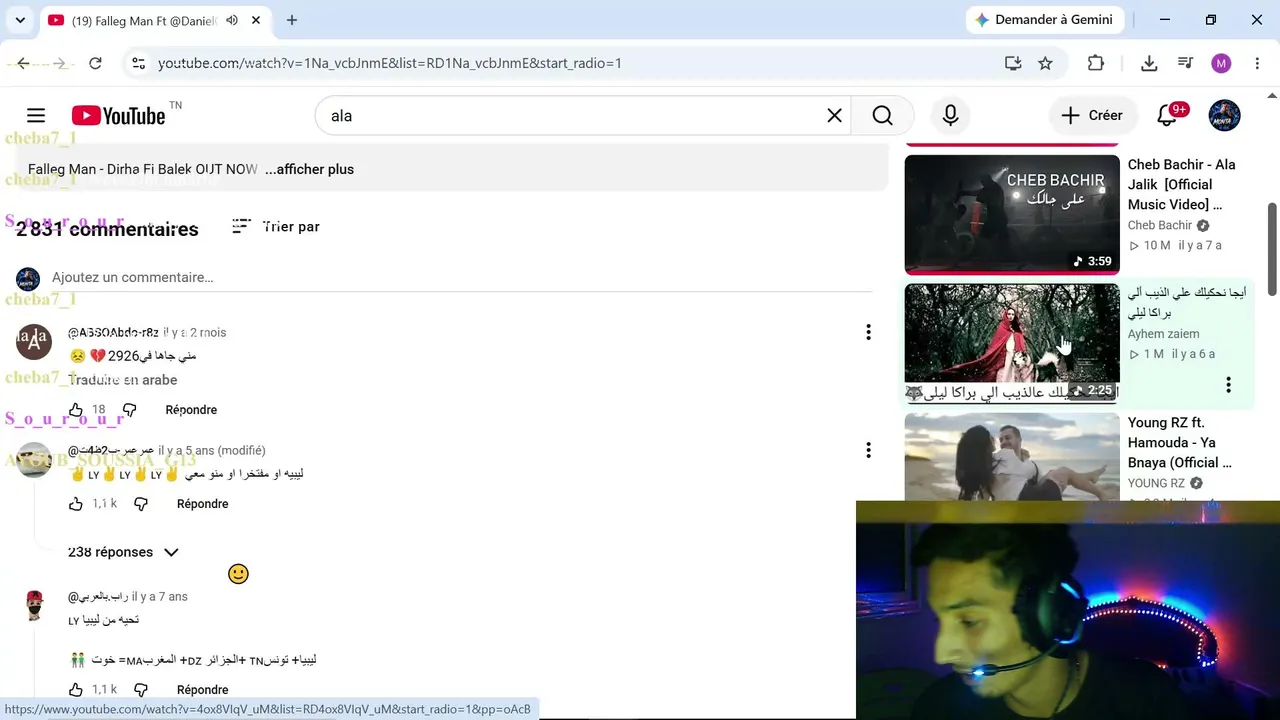Click Demander à Gemini button
This screenshot has width=1280, height=720.
coord(1044,20)
